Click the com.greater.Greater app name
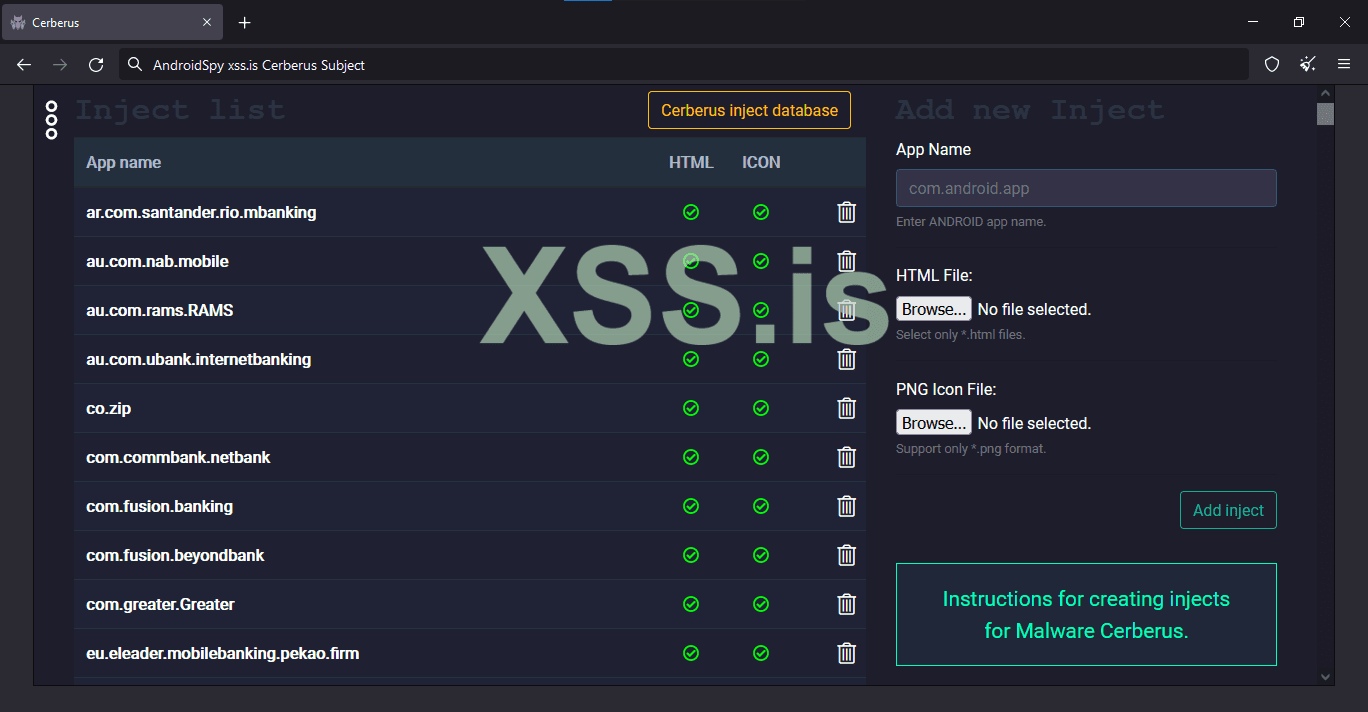Image resolution: width=1368 pixels, height=712 pixels. [x=160, y=604]
